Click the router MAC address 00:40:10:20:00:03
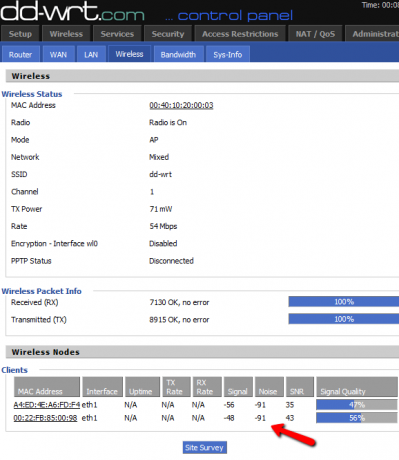The width and height of the screenshot is (399, 460). [x=181, y=105]
